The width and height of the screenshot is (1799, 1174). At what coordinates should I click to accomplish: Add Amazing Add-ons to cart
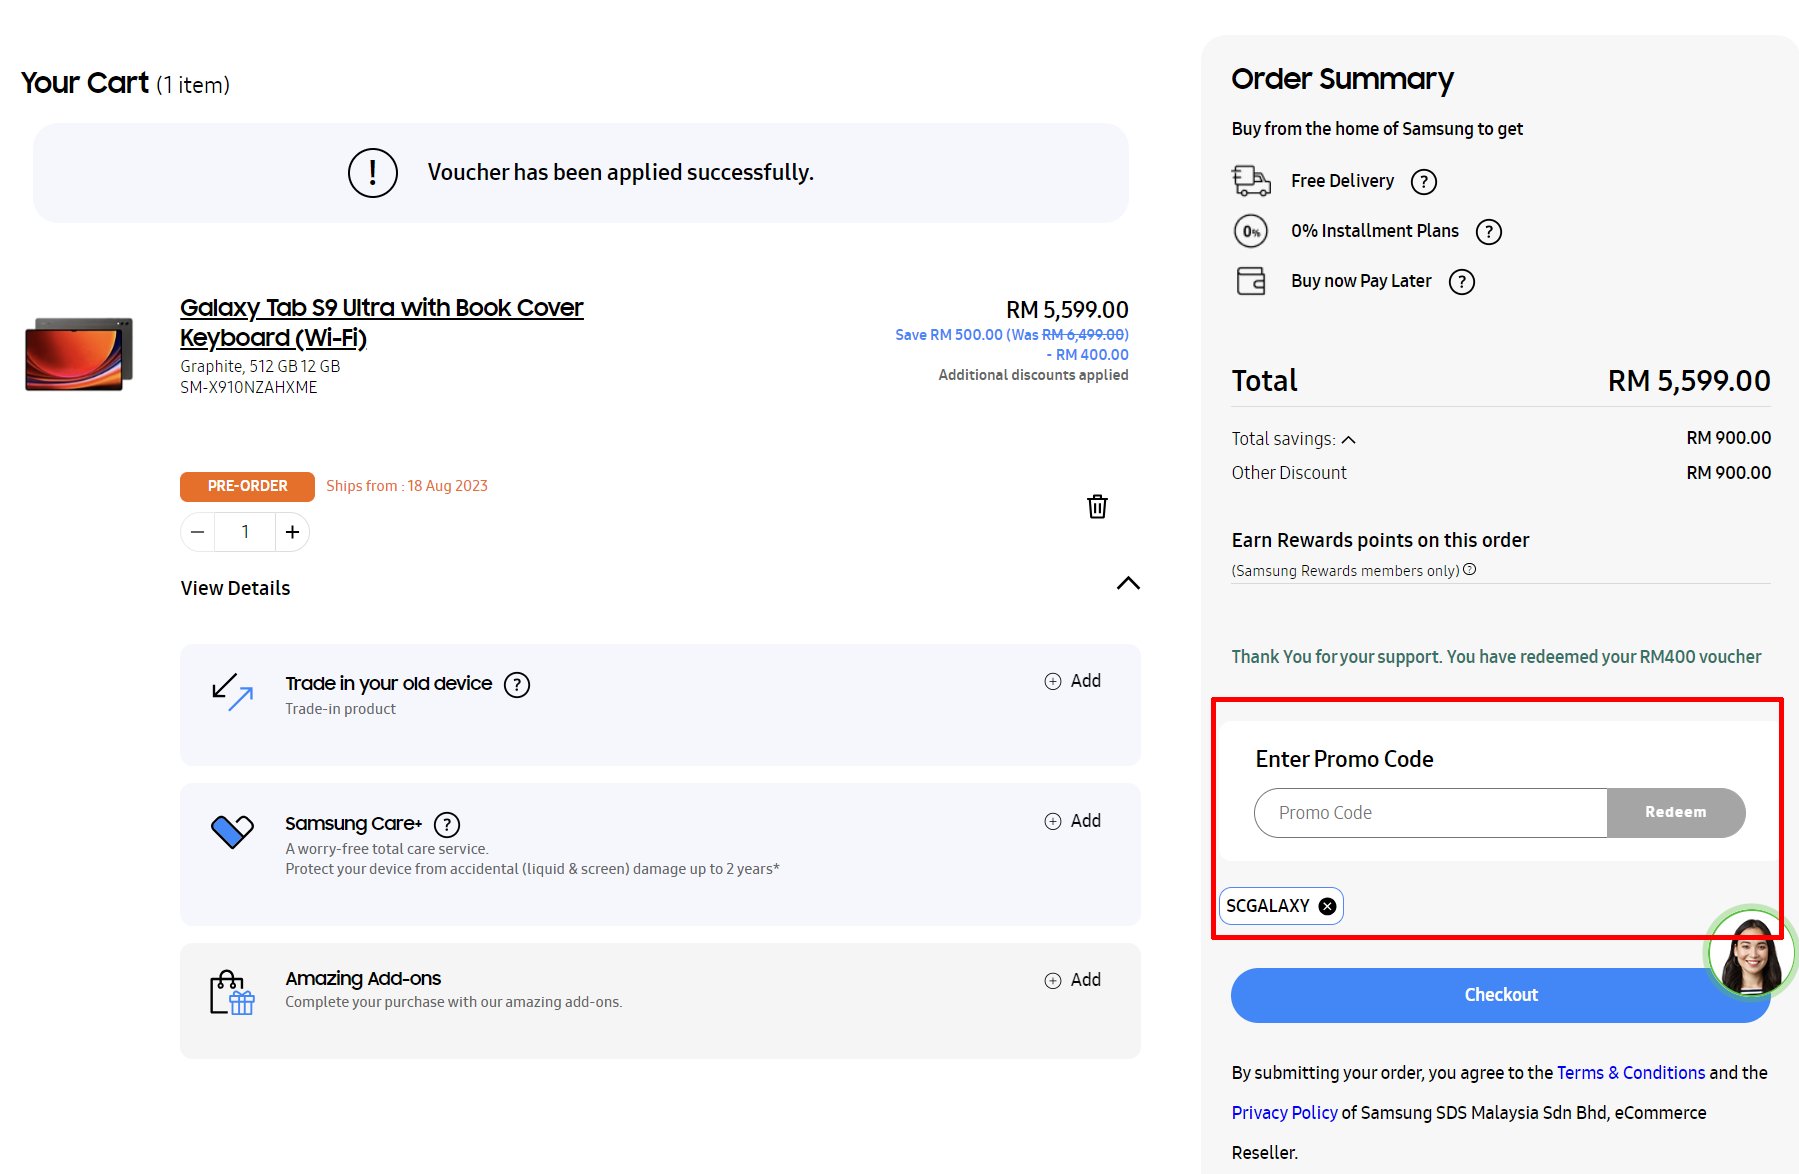point(1073,980)
